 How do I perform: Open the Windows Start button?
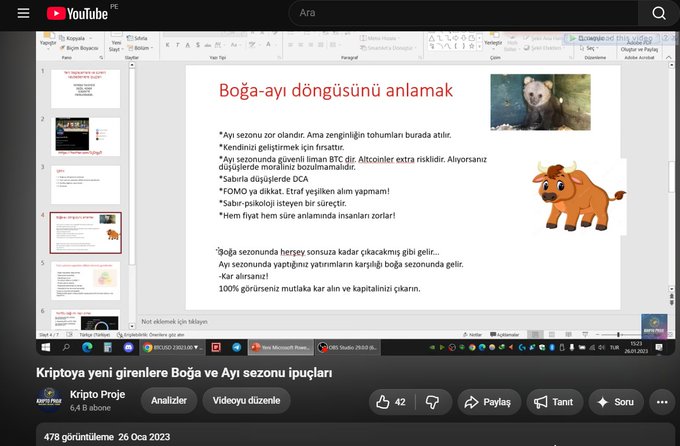(46, 347)
